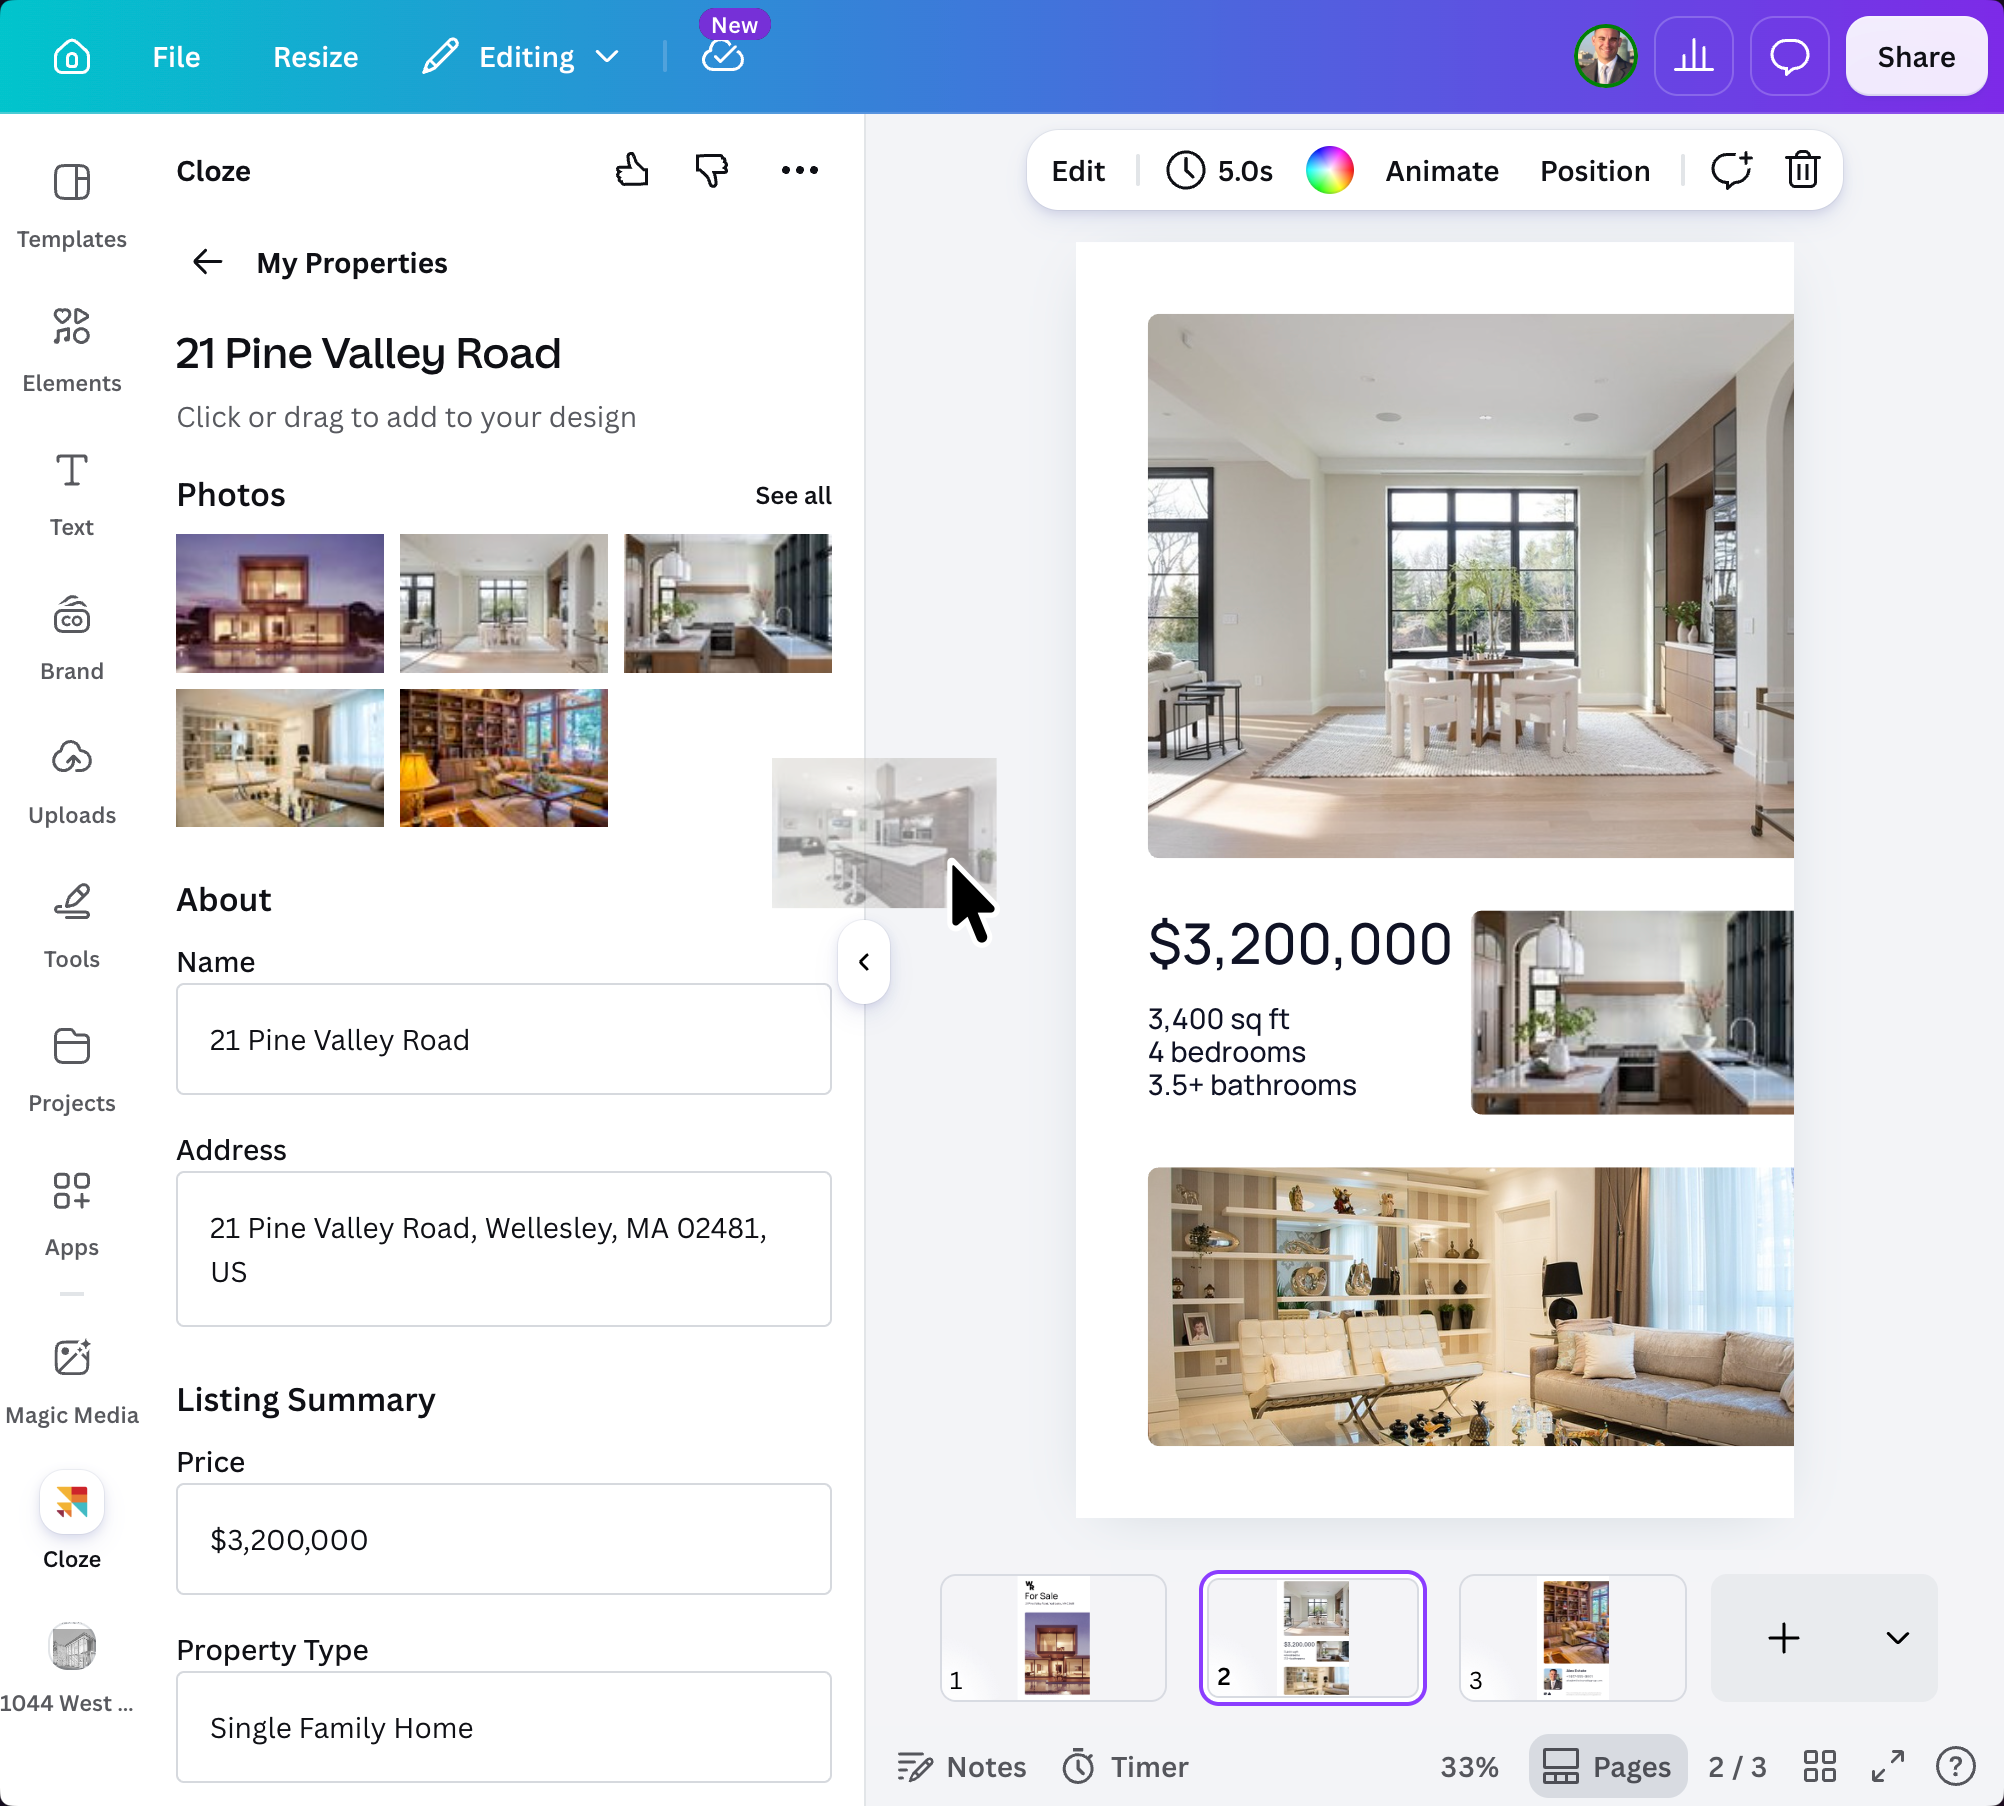Open the Templates sidebar tab
Image resolution: width=2004 pixels, height=1806 pixels.
coord(72,207)
